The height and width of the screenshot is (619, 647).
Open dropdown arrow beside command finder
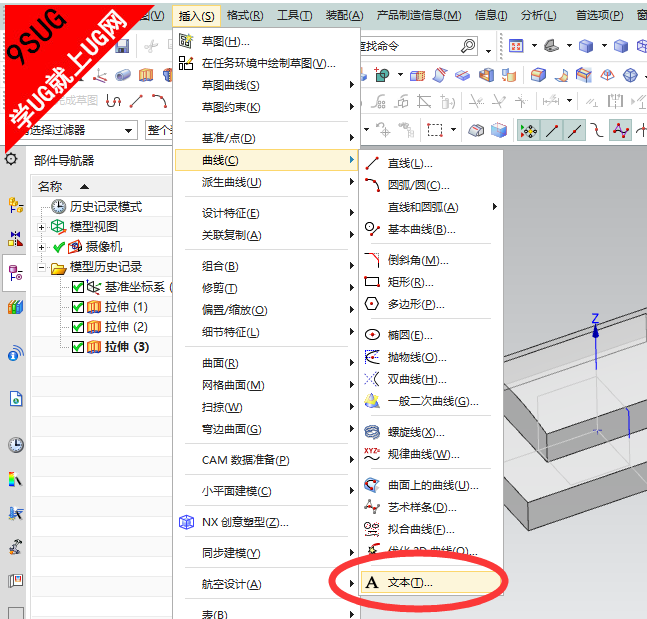click(x=489, y=51)
